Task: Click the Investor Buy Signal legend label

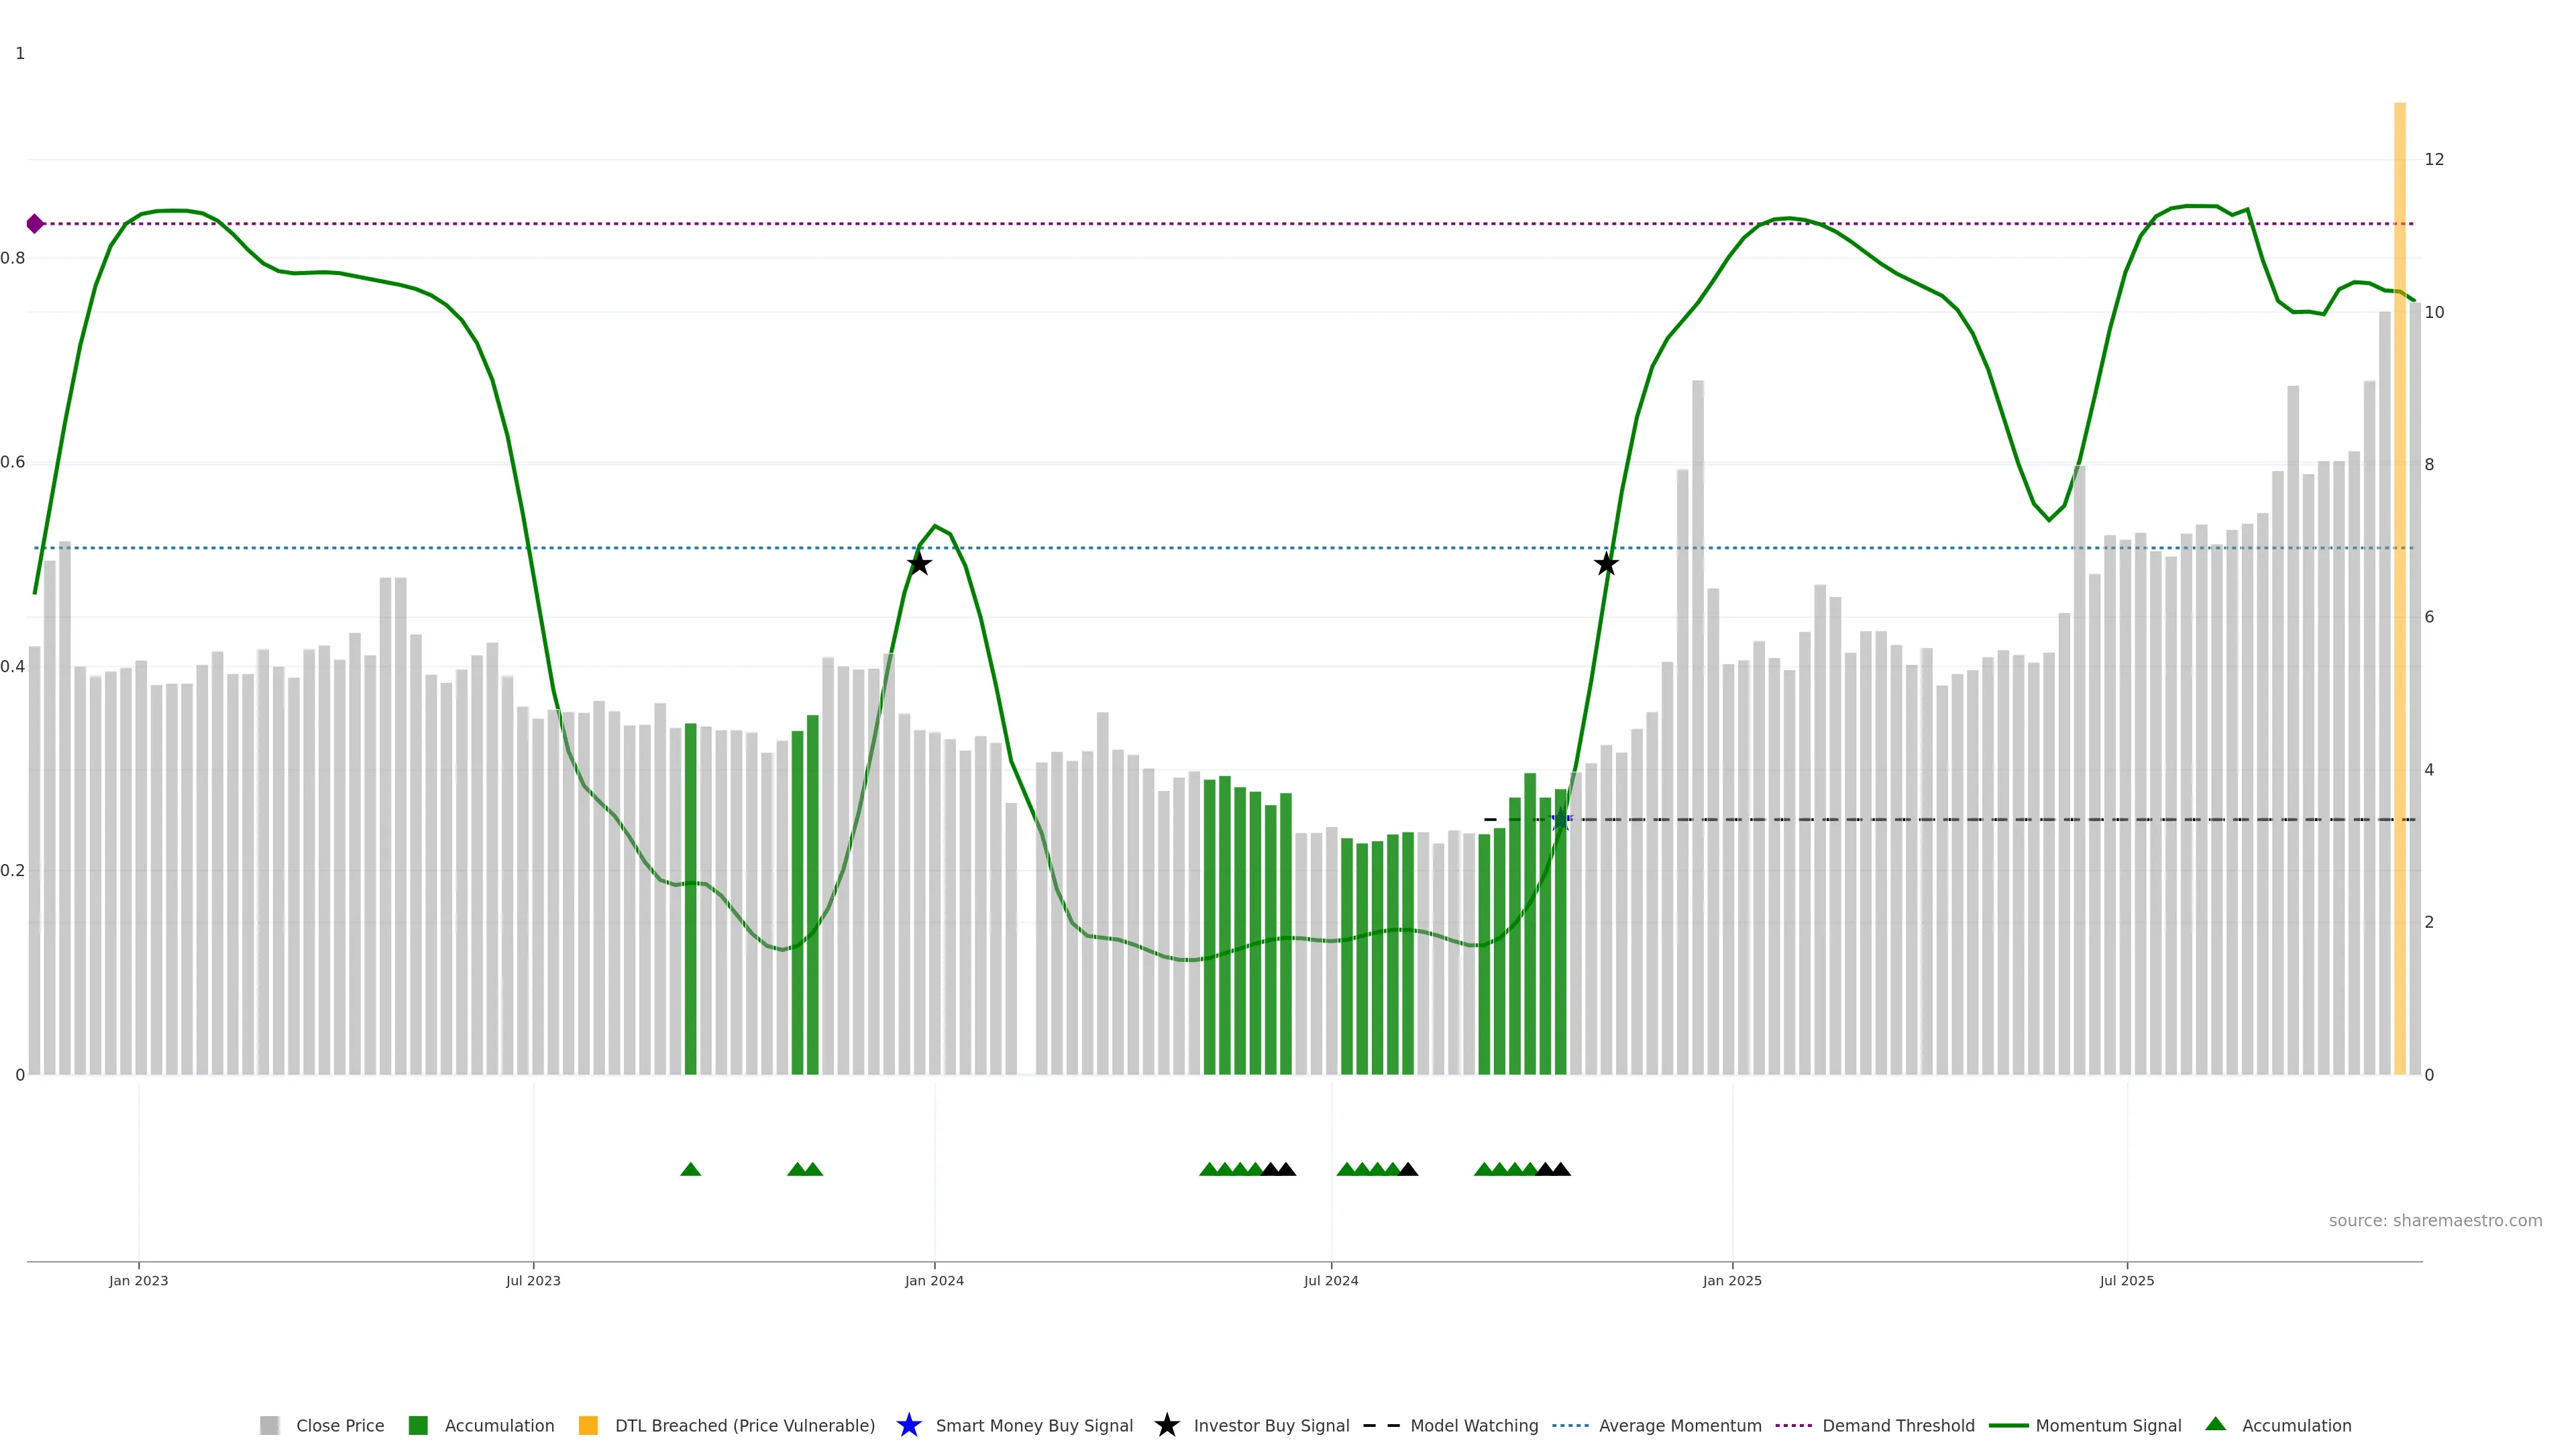Action: (1271, 1425)
